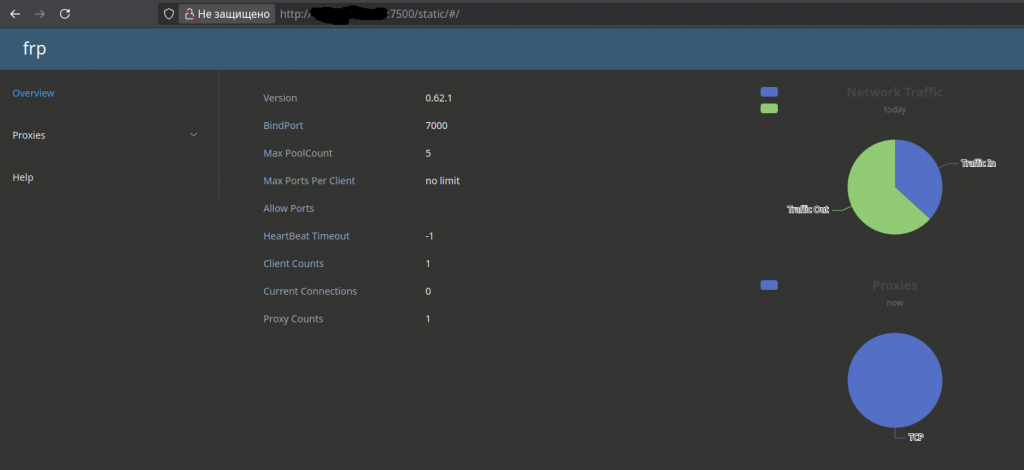Click the Max PoolCount label
The width and height of the screenshot is (1024, 470).
tap(298, 153)
